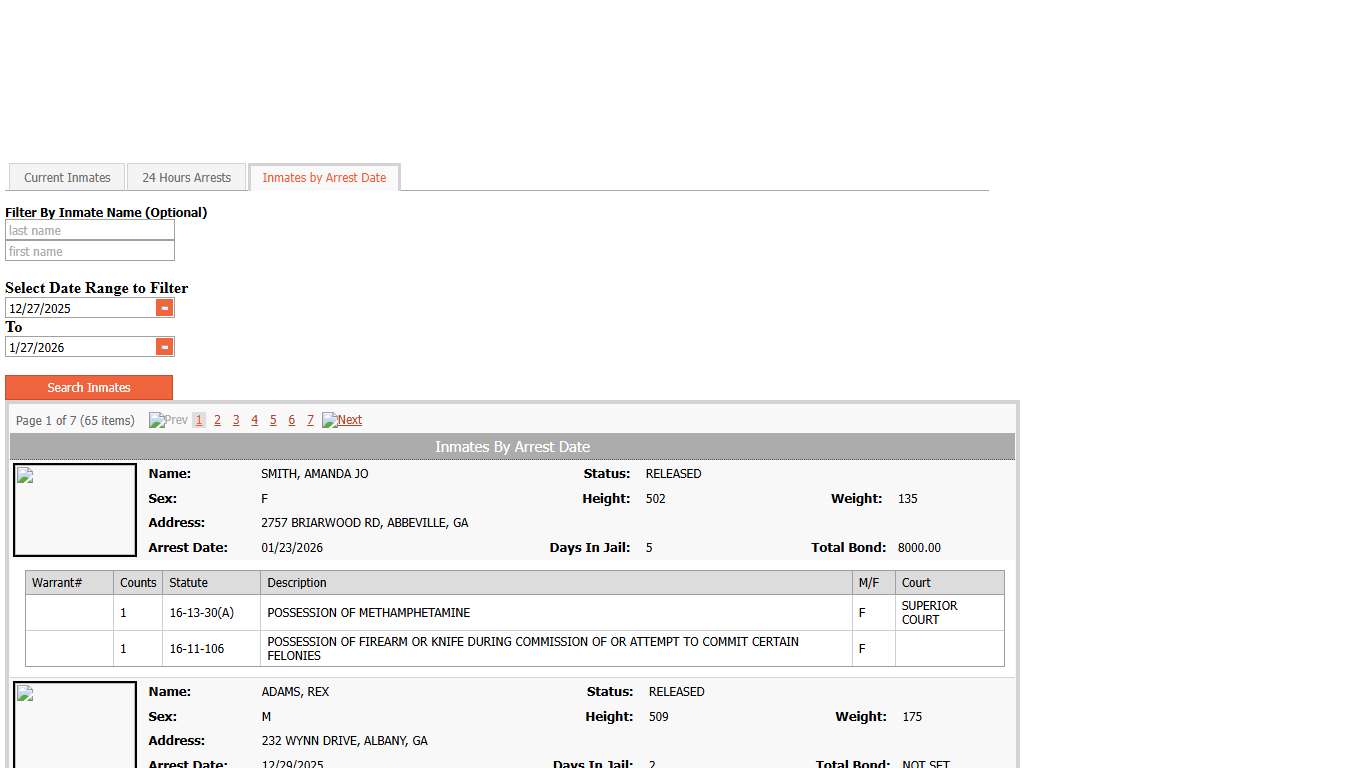Navigate to results page 6

click(x=291, y=420)
